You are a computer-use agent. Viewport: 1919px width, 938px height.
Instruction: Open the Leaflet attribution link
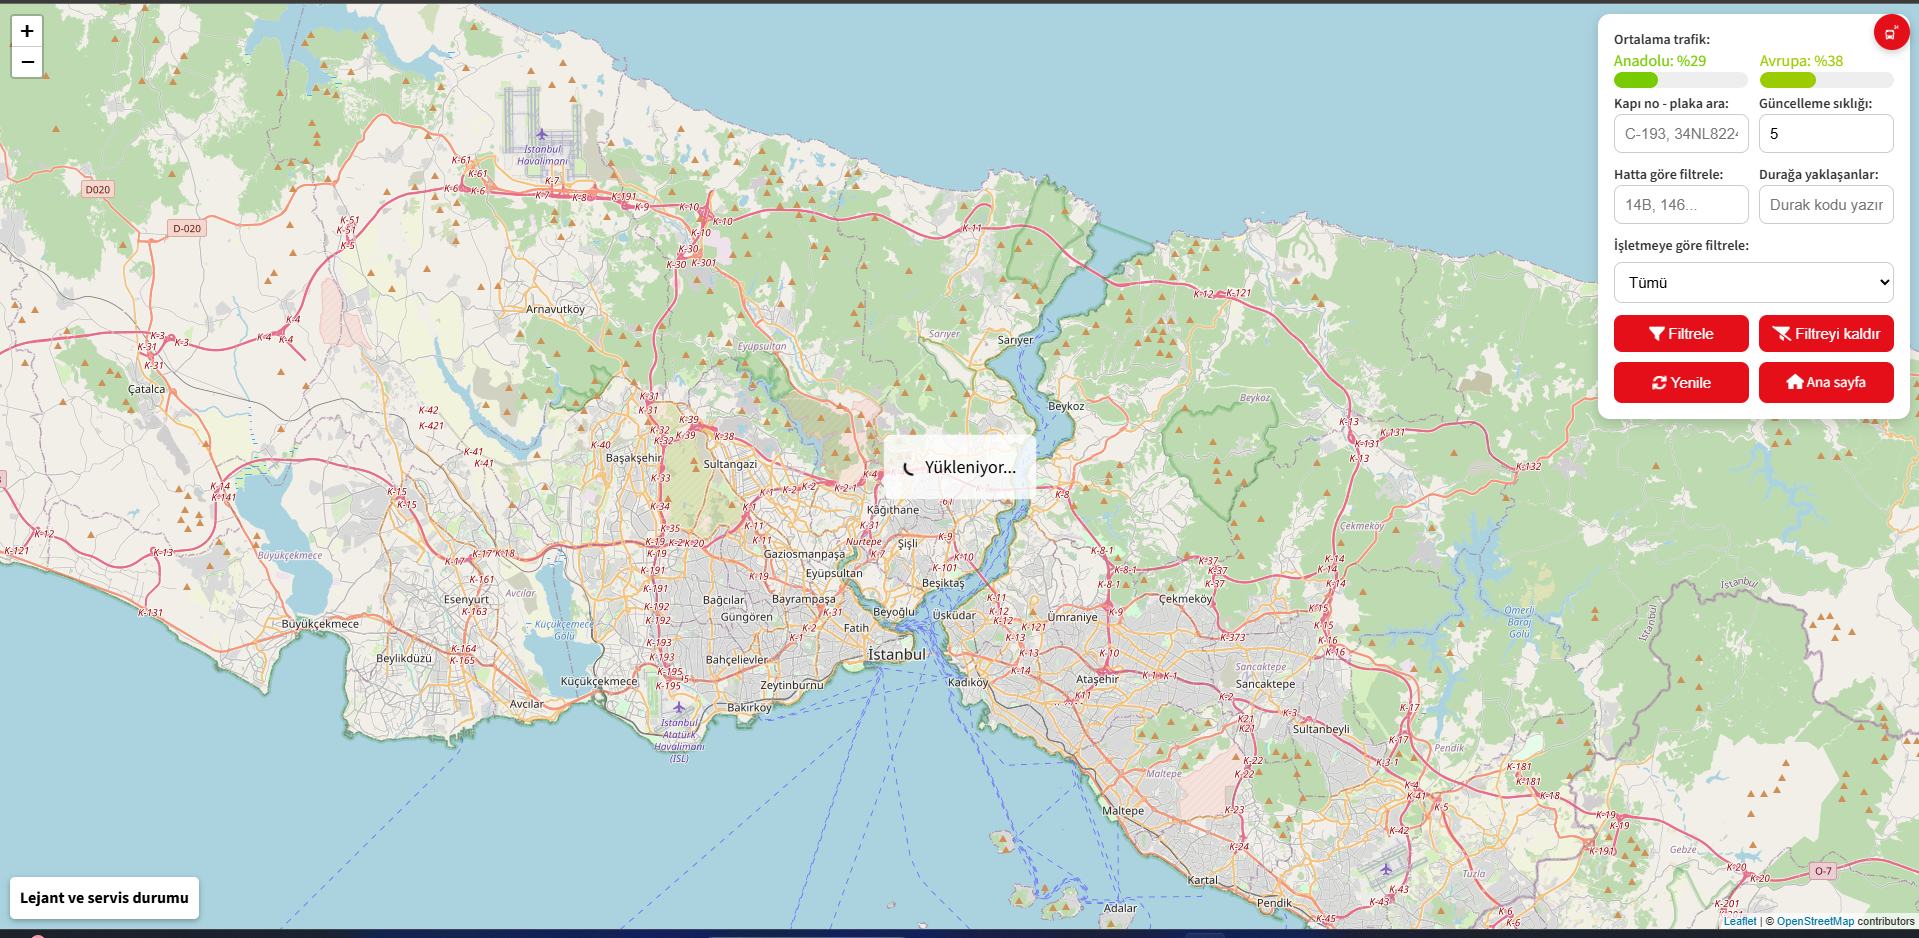click(1739, 922)
